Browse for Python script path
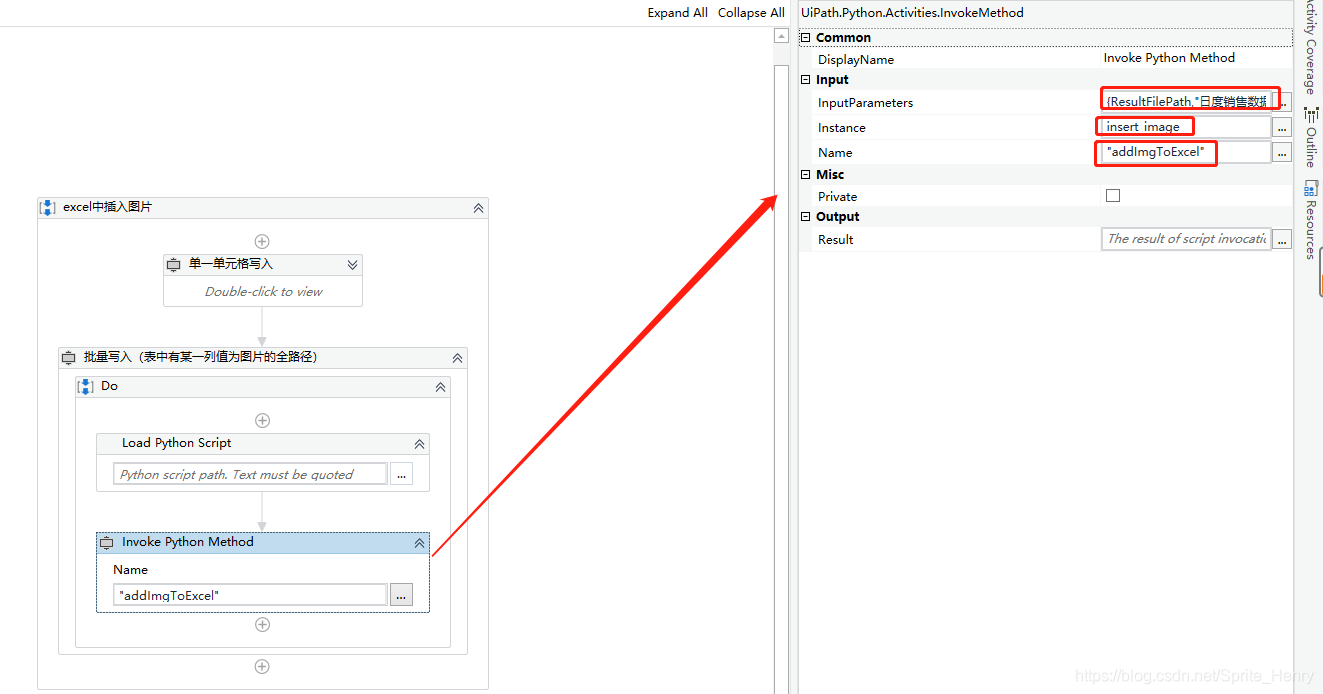This screenshot has height=694, width=1323. [401, 475]
